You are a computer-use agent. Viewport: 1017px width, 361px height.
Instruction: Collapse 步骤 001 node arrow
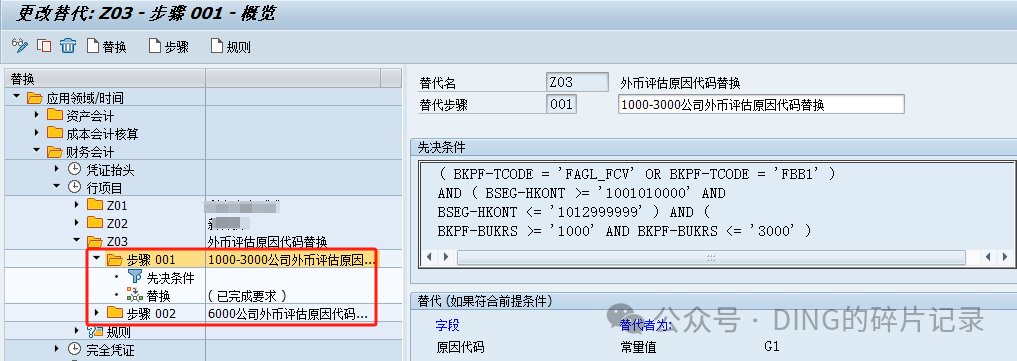pyautogui.click(x=97, y=259)
